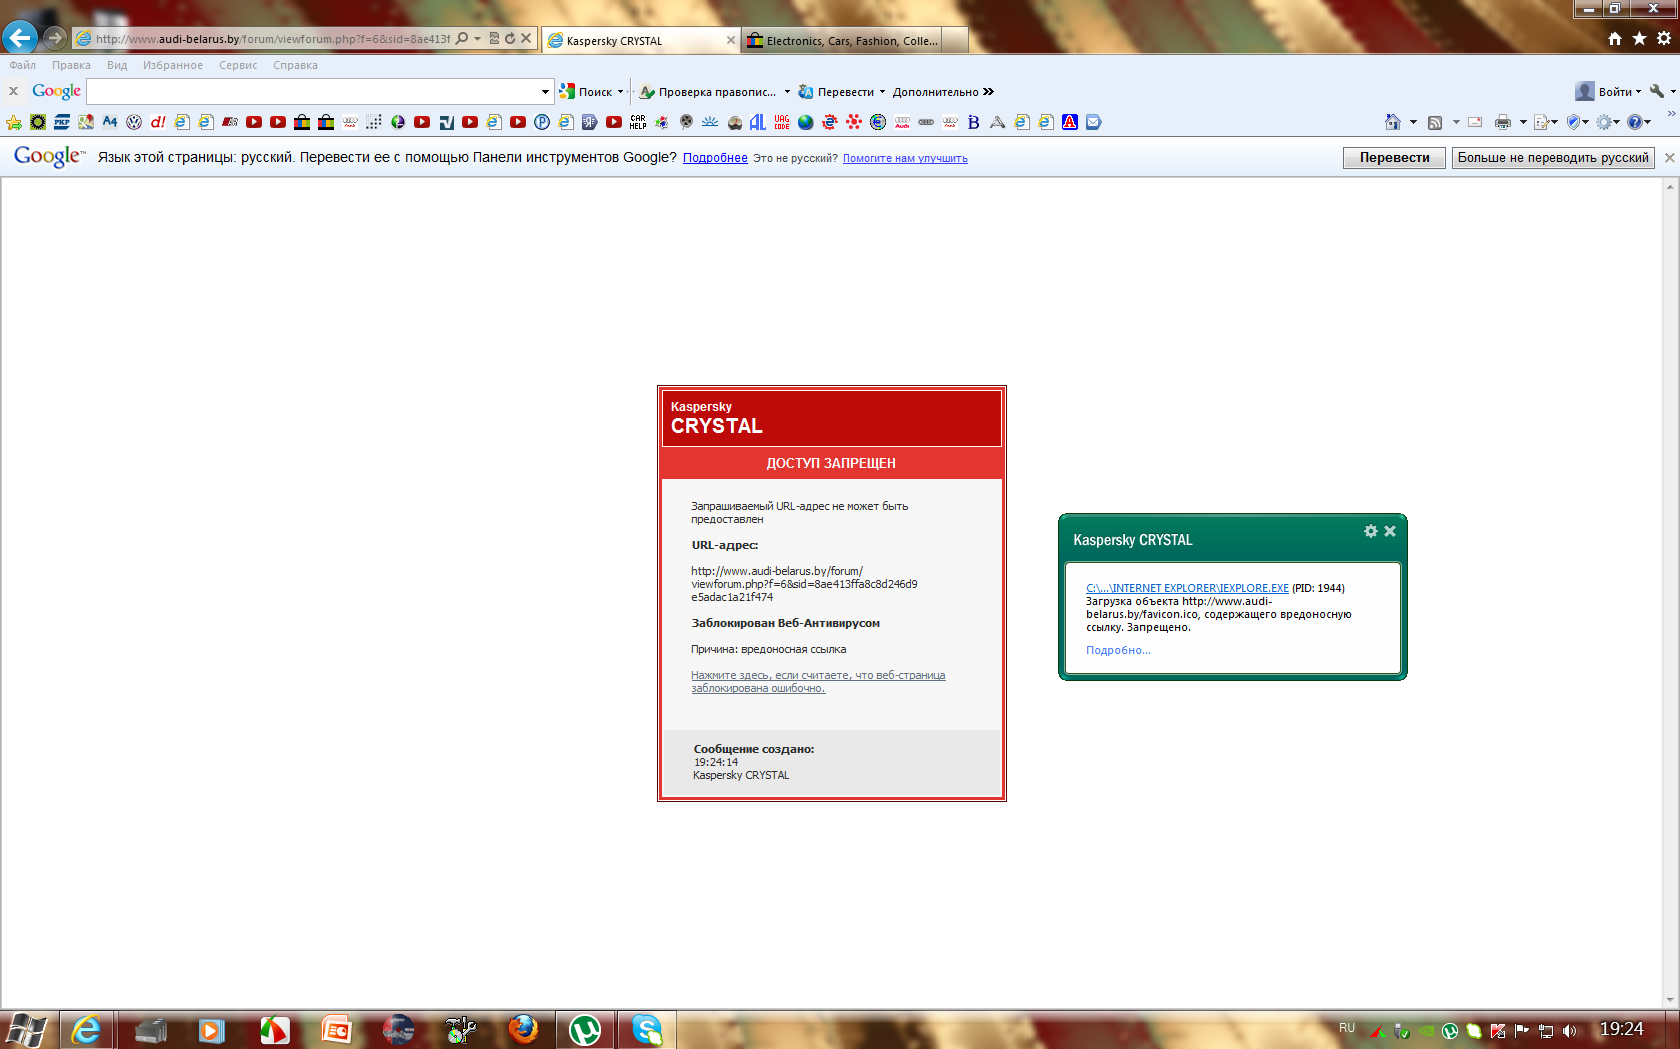Click Помогите нам улучшить link
The image size is (1680, 1049).
(x=905, y=158)
